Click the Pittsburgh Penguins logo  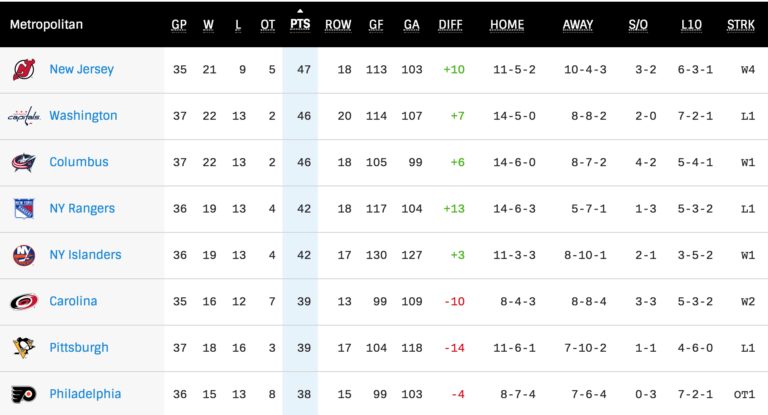coord(24,347)
